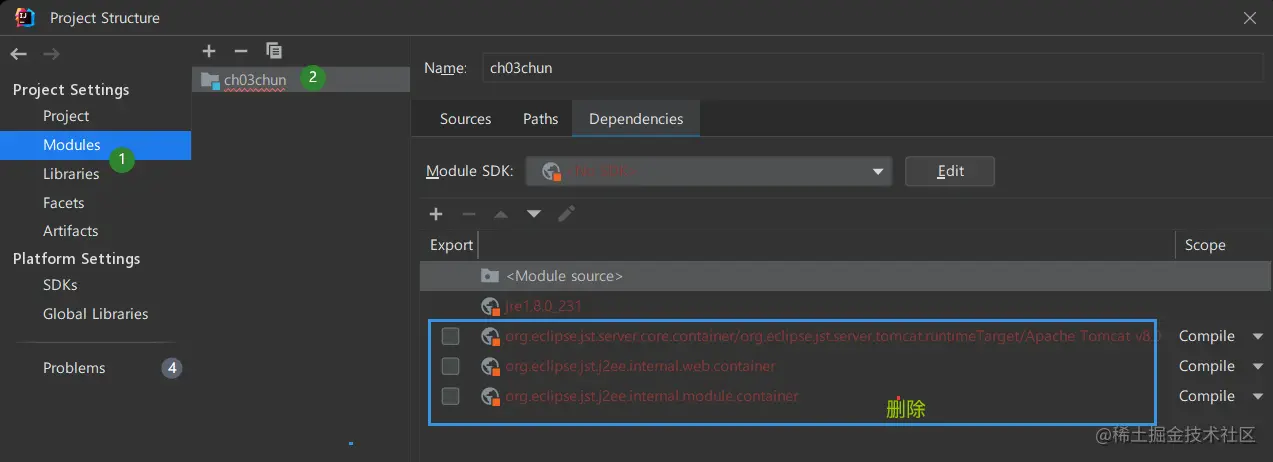Open Artifacts settings
Viewport: 1273px width, 462px height.
click(70, 230)
